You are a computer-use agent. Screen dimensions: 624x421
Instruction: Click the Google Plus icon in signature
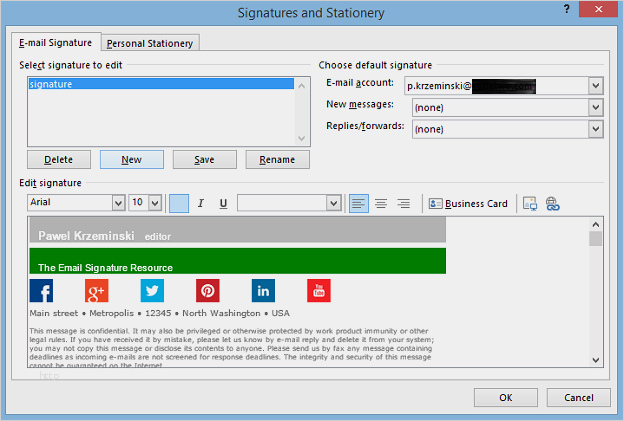tap(96, 290)
